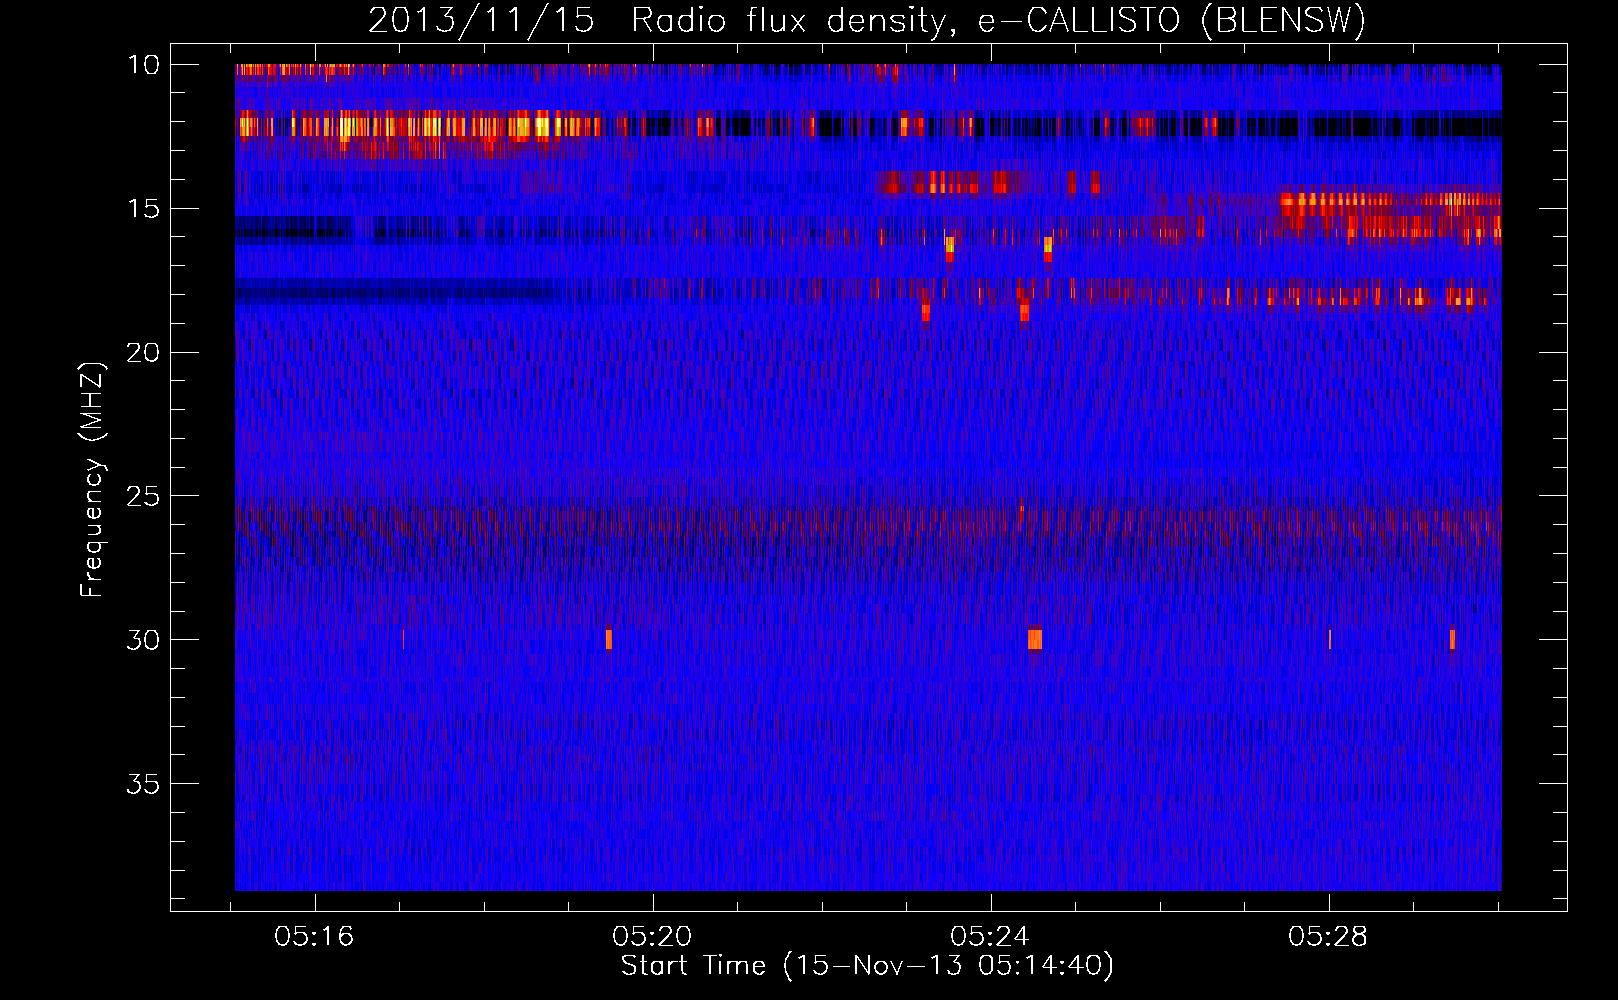This screenshot has height=1000, width=1618.
Task: Click the "Start Time (15-Nov-13 05:14:40)" label
Action: point(867,966)
